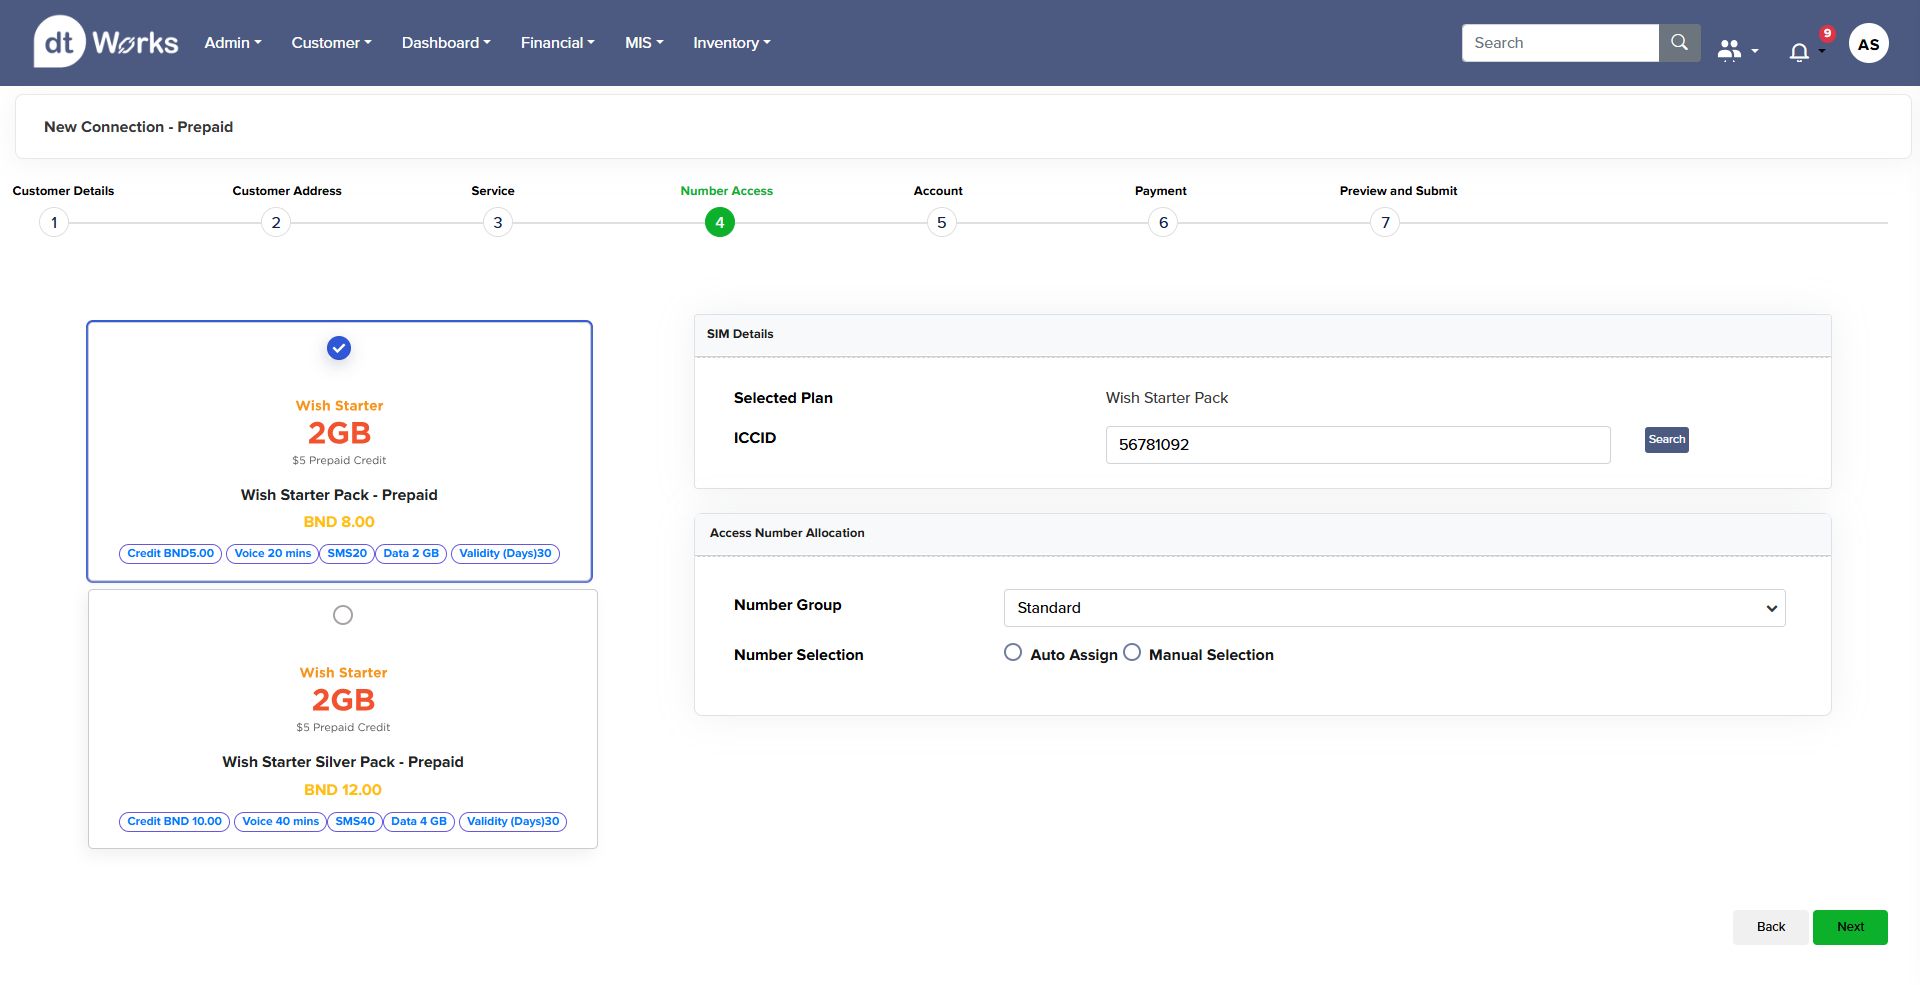Viewport: 1920px width, 985px height.
Task: Click the Preview and Submit step label
Action: coord(1398,191)
